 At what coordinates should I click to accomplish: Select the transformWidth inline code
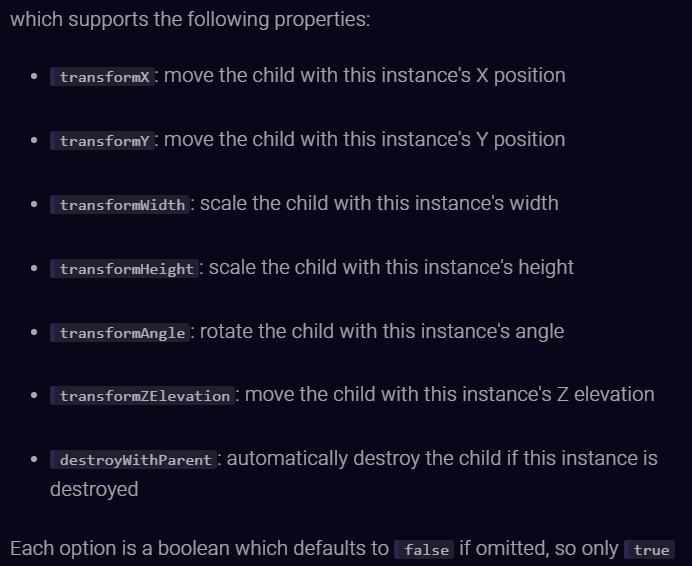click(x=120, y=205)
